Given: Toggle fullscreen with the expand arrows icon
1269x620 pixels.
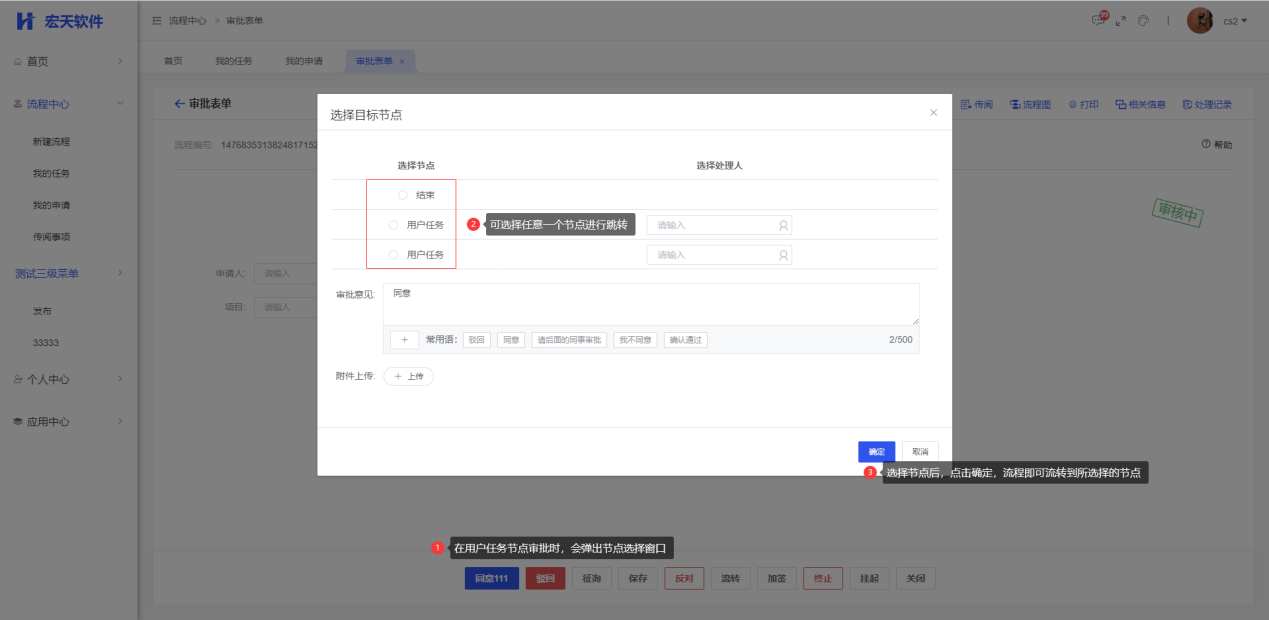Looking at the screenshot, I should click(1121, 20).
